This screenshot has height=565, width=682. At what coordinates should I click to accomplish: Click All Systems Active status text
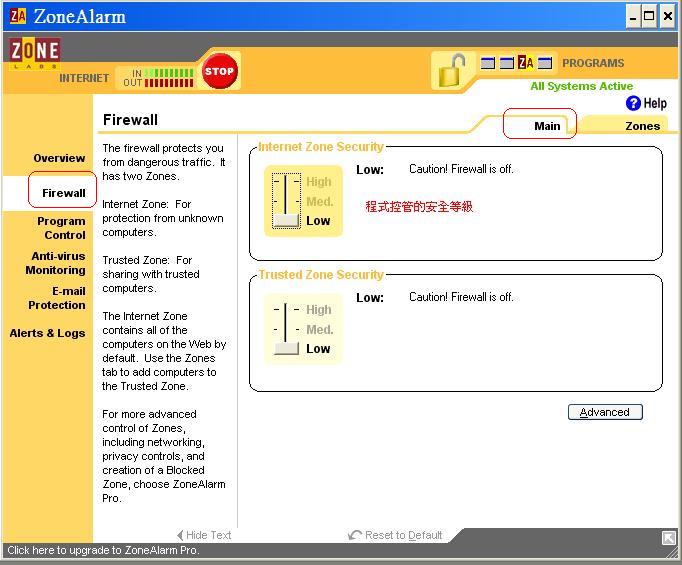click(x=582, y=86)
